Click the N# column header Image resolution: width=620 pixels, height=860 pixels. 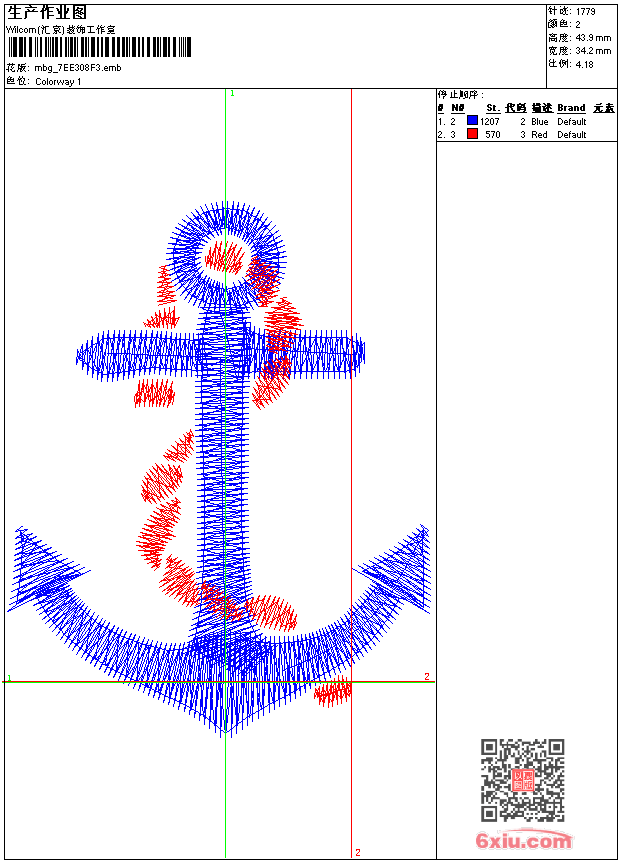pyautogui.click(x=458, y=108)
